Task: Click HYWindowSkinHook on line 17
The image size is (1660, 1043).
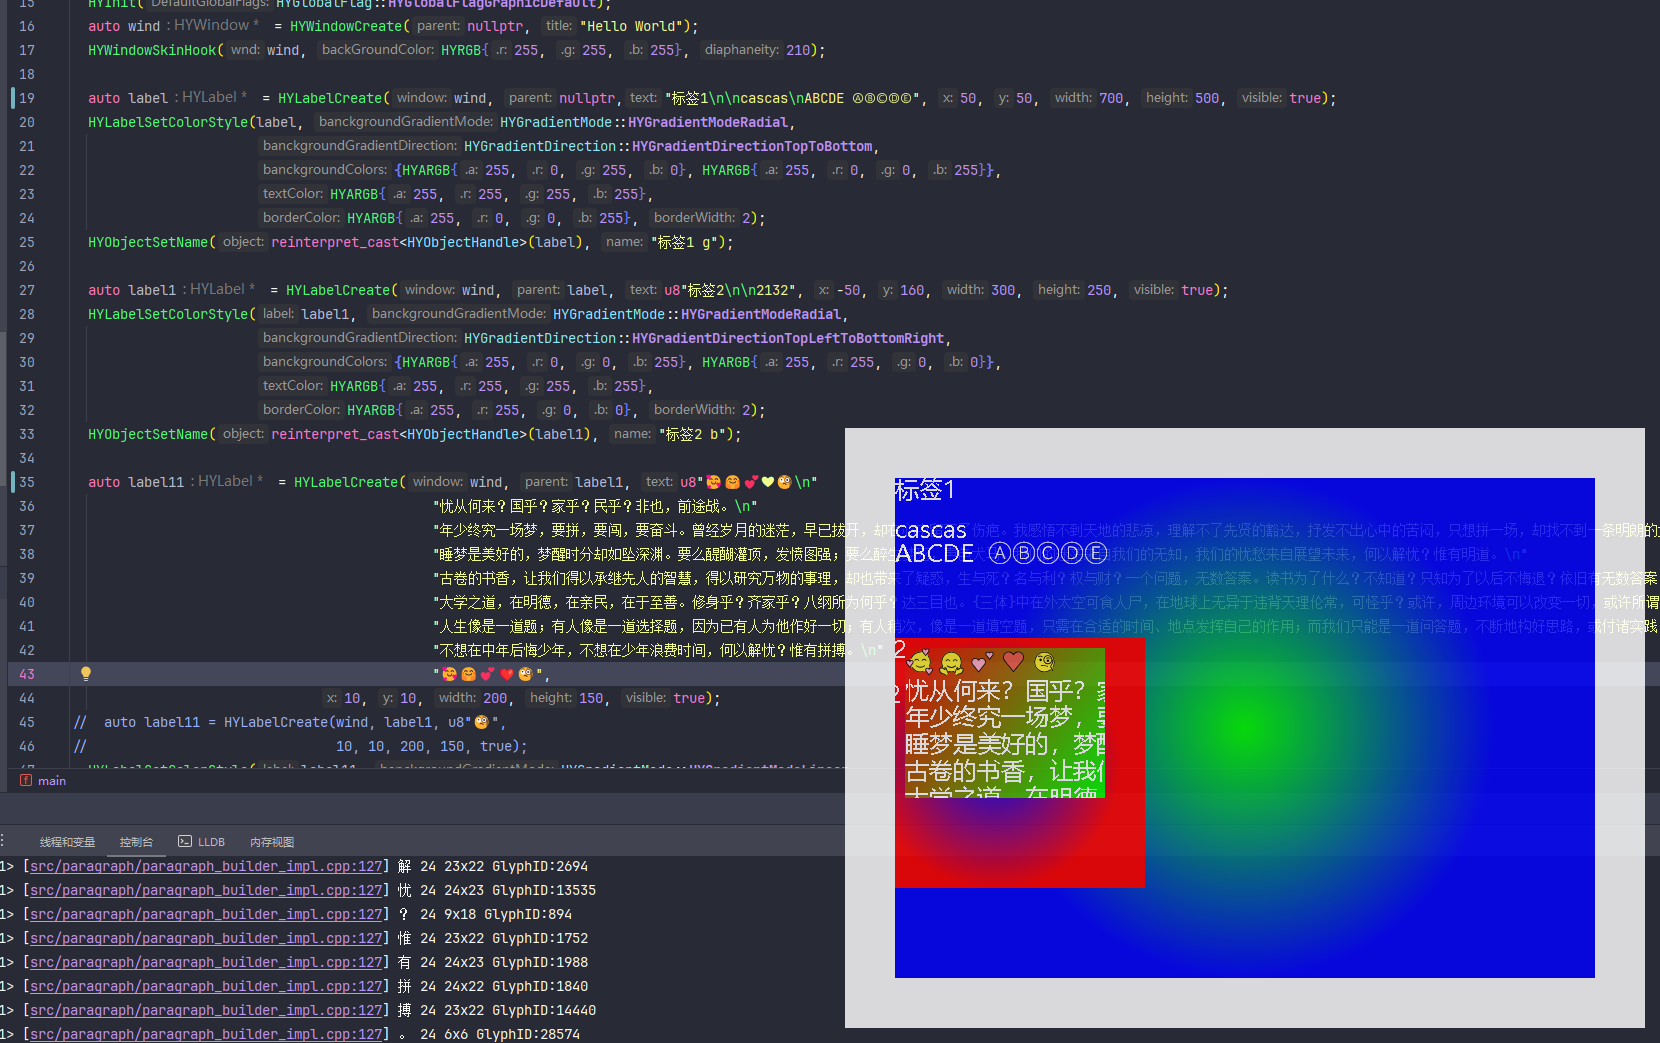Action: pos(152,50)
